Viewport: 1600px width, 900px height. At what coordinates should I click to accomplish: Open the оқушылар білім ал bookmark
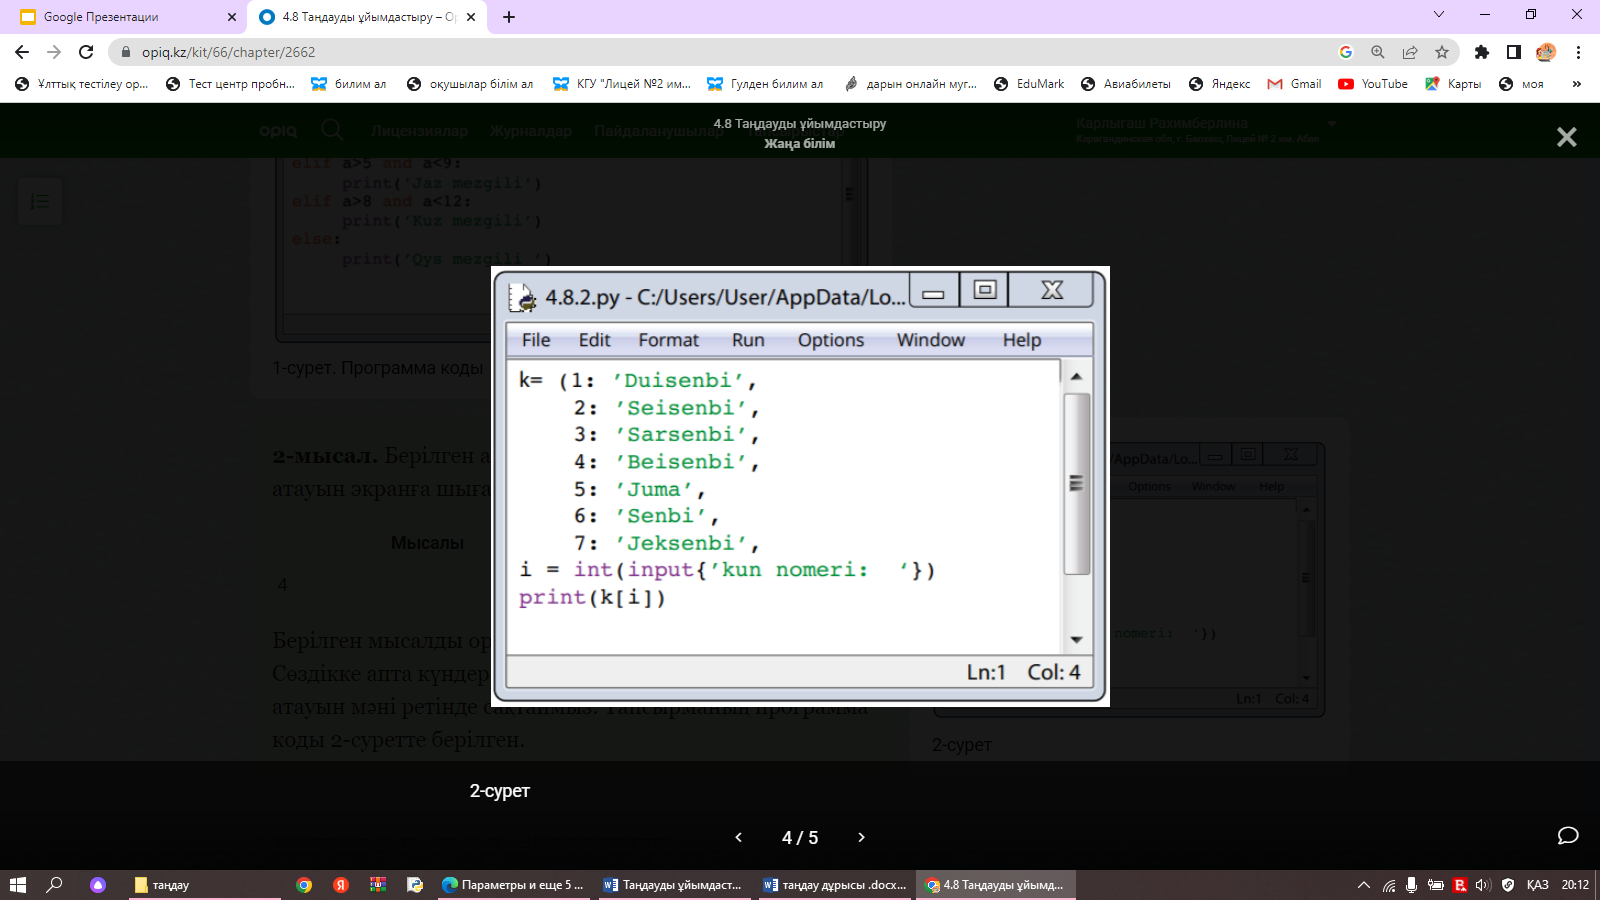pyautogui.click(x=470, y=84)
